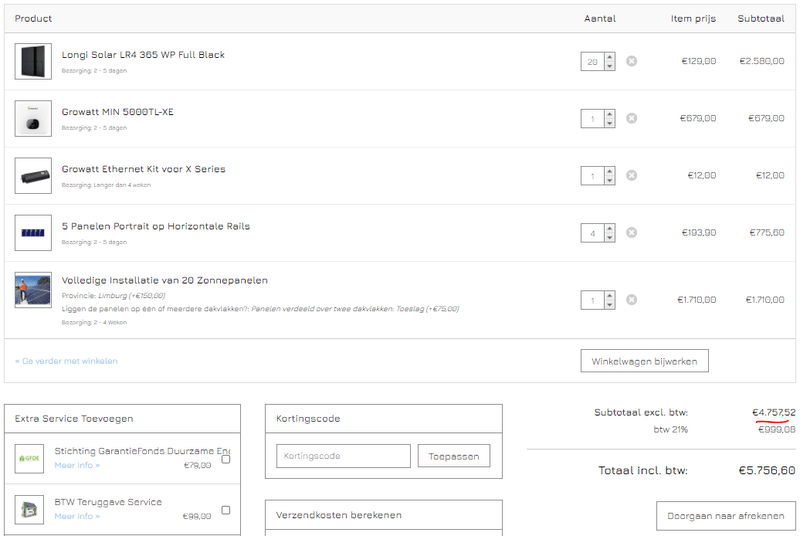
Task: Remove Volledige Installatie item from cart
Action: pyautogui.click(x=631, y=299)
